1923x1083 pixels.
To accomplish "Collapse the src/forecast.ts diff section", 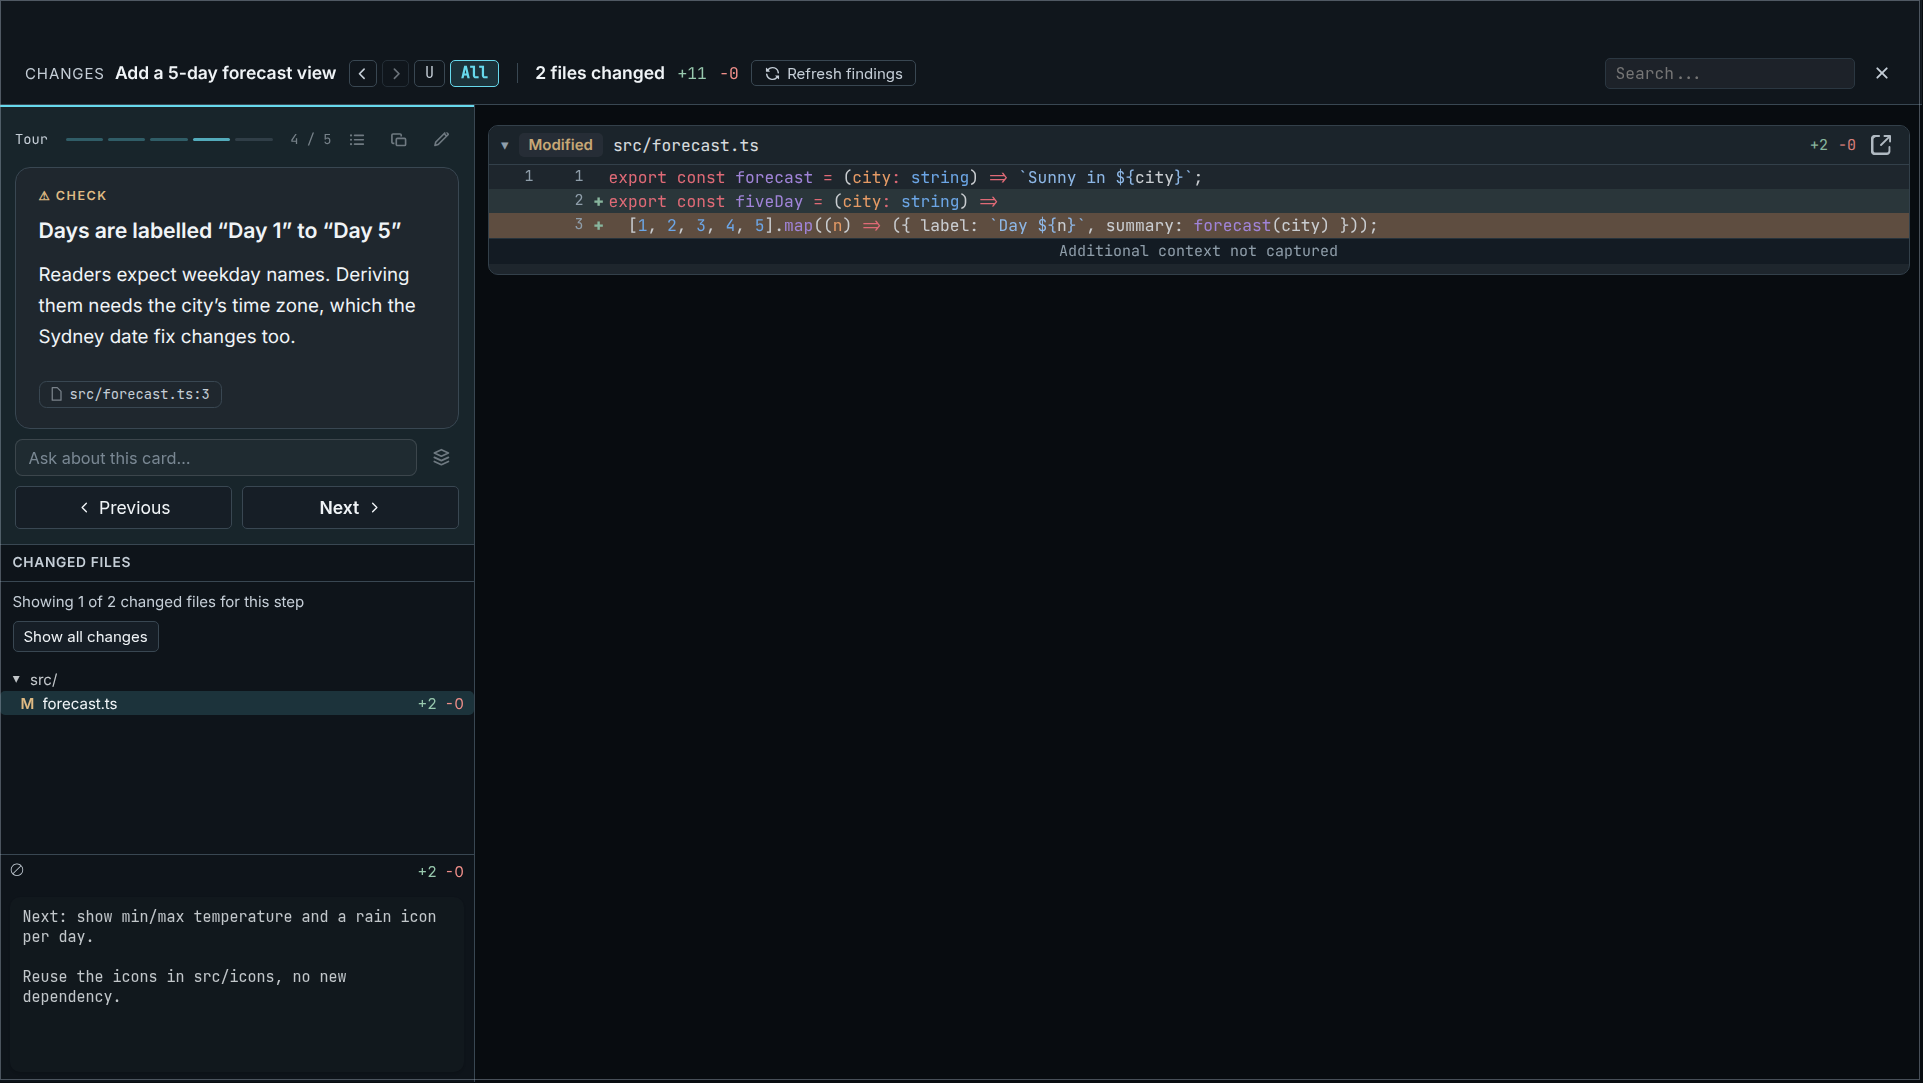I will pyautogui.click(x=505, y=145).
